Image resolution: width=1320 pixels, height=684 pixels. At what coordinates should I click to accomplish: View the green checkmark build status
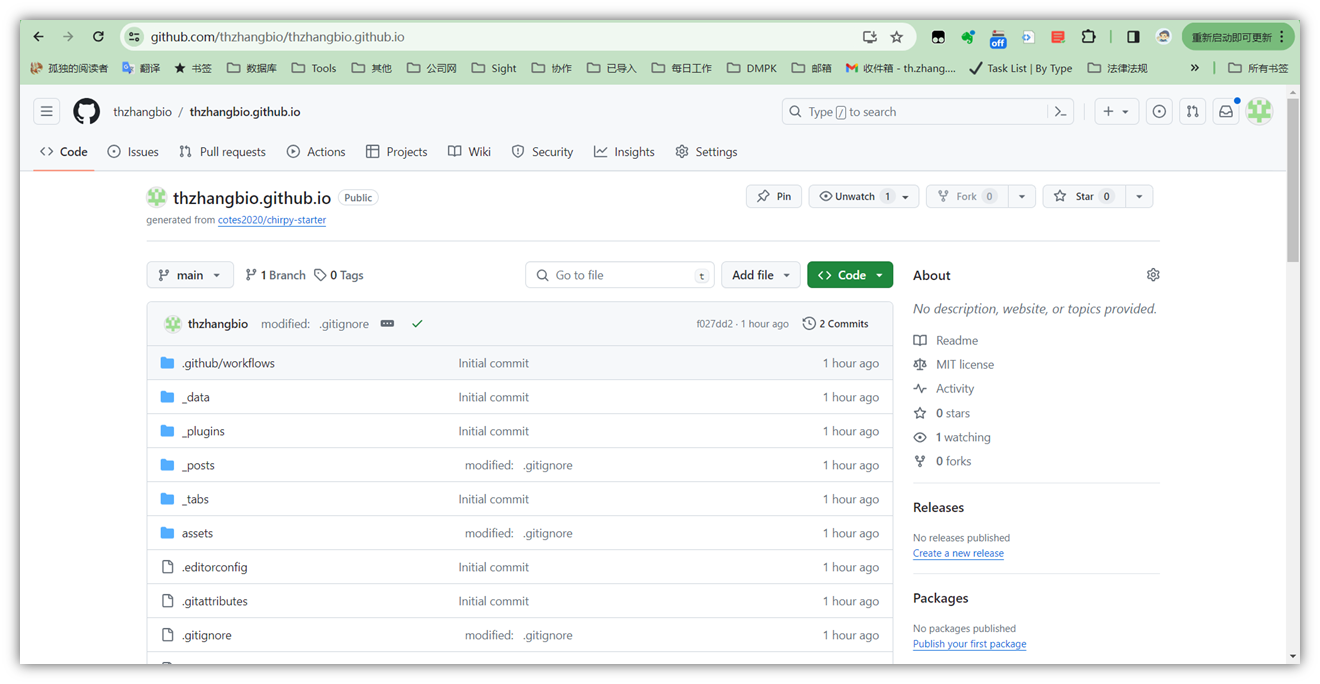tap(417, 324)
